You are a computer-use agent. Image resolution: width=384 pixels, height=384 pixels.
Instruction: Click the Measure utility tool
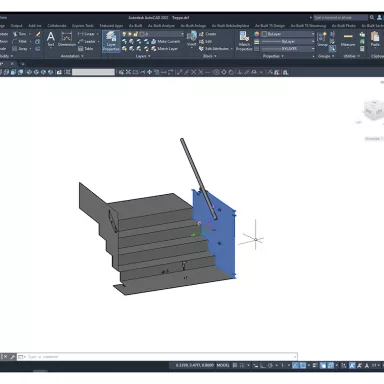348,39
